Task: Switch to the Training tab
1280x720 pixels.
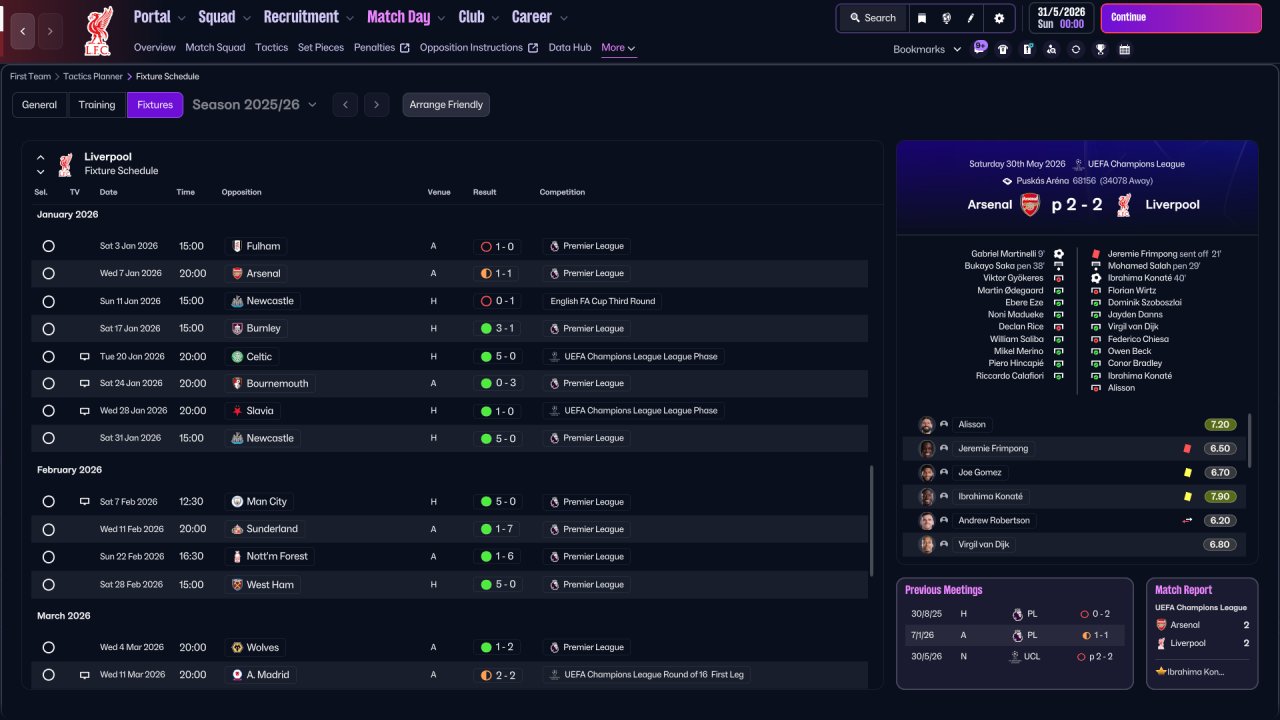Action: (x=97, y=105)
